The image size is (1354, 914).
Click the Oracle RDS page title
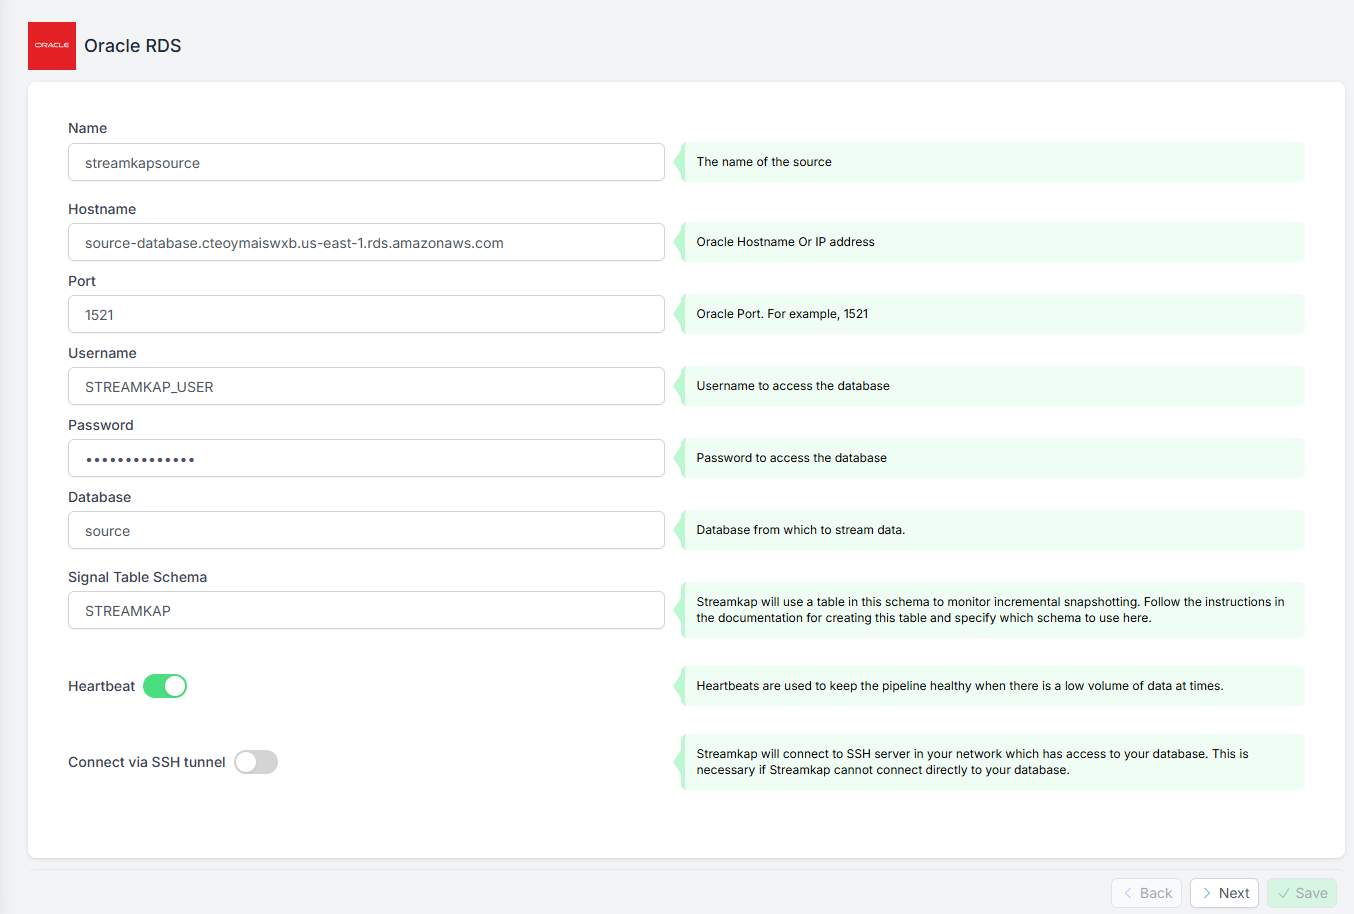(x=133, y=46)
